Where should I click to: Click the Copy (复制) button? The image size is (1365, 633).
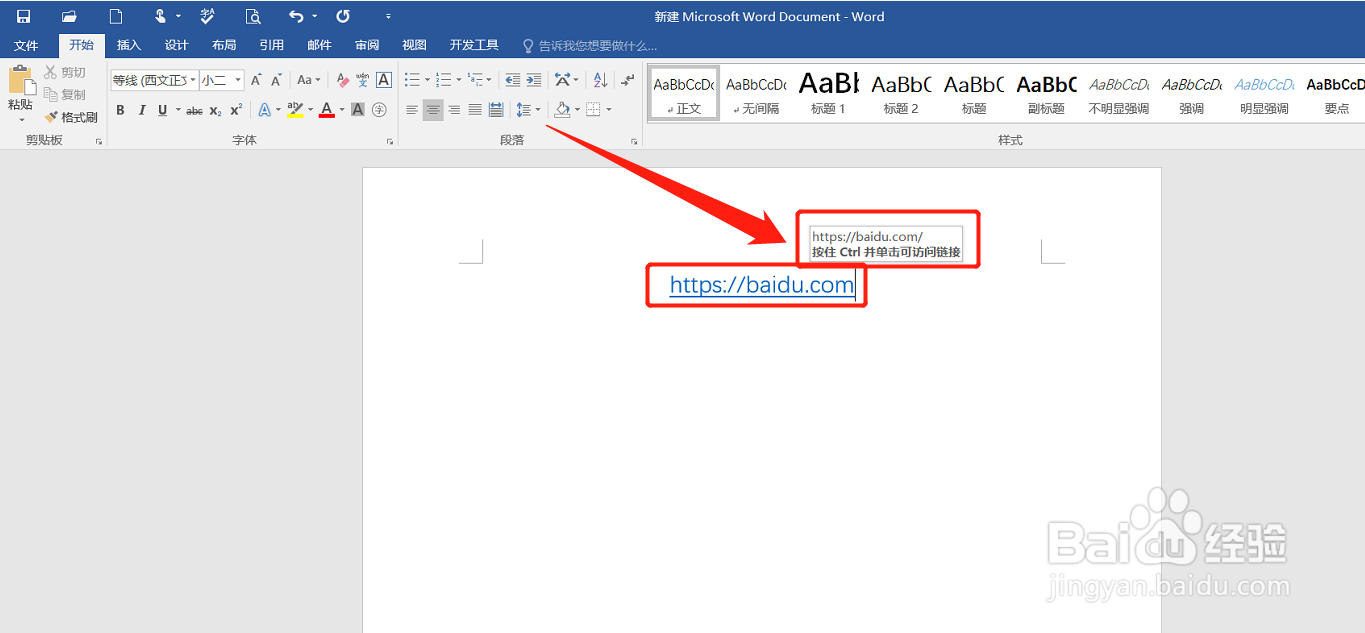(x=66, y=94)
